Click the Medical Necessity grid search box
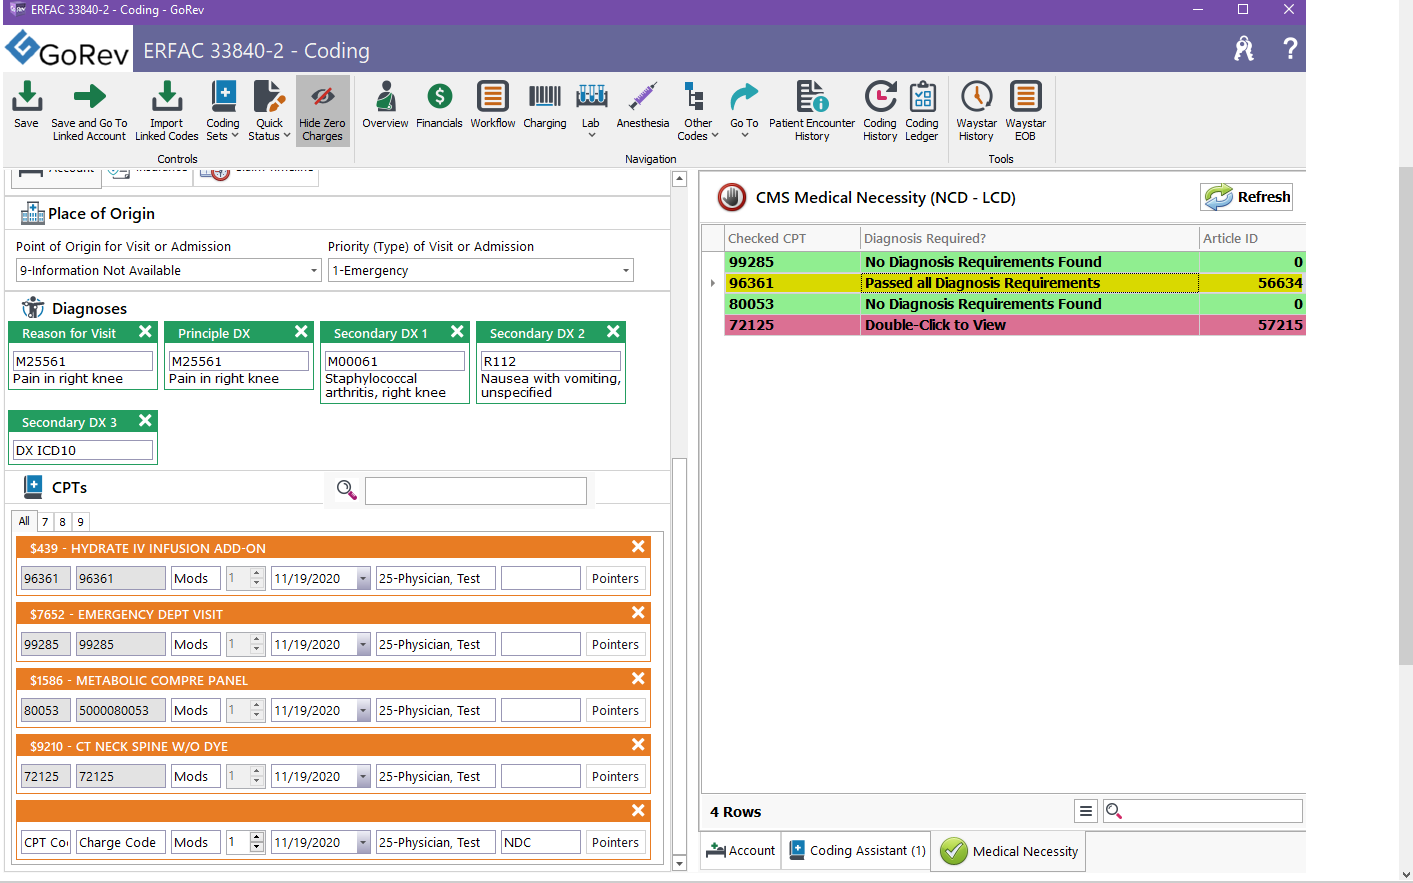 click(1203, 811)
